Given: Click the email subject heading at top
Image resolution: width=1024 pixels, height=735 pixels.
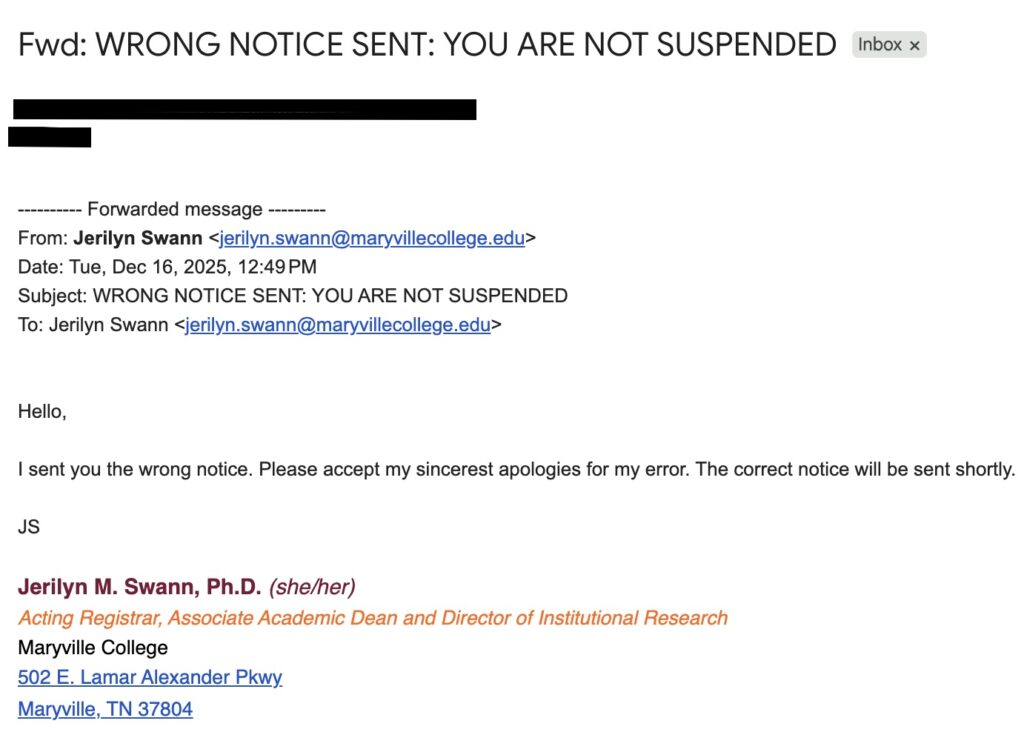Looking at the screenshot, I should coord(427,45).
